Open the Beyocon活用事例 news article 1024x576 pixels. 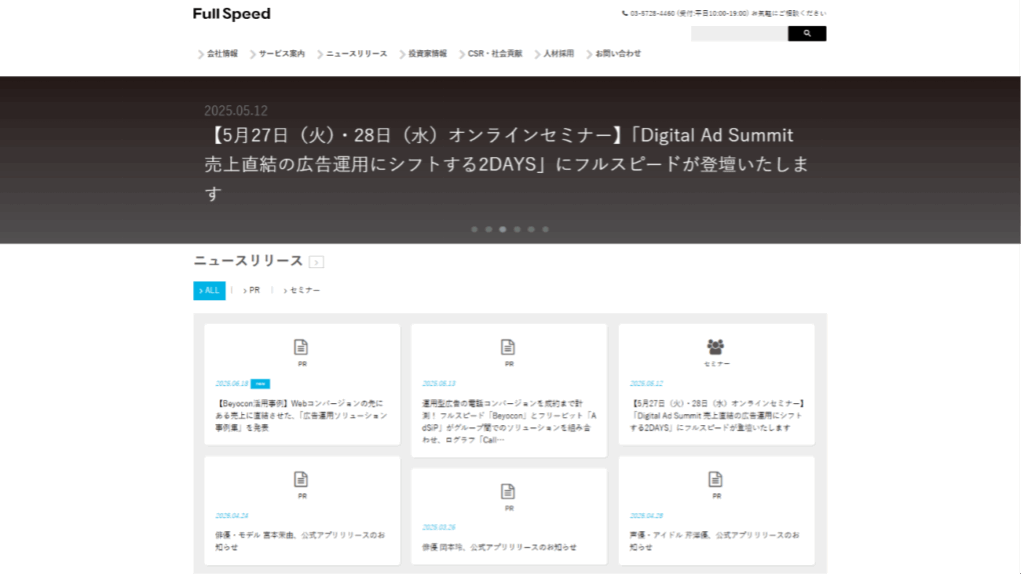pos(301,415)
